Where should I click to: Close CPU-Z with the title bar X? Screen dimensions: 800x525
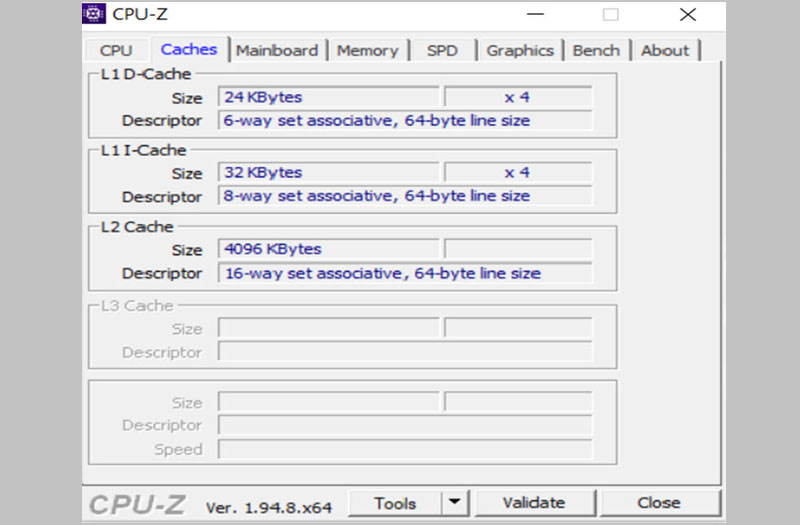point(688,14)
